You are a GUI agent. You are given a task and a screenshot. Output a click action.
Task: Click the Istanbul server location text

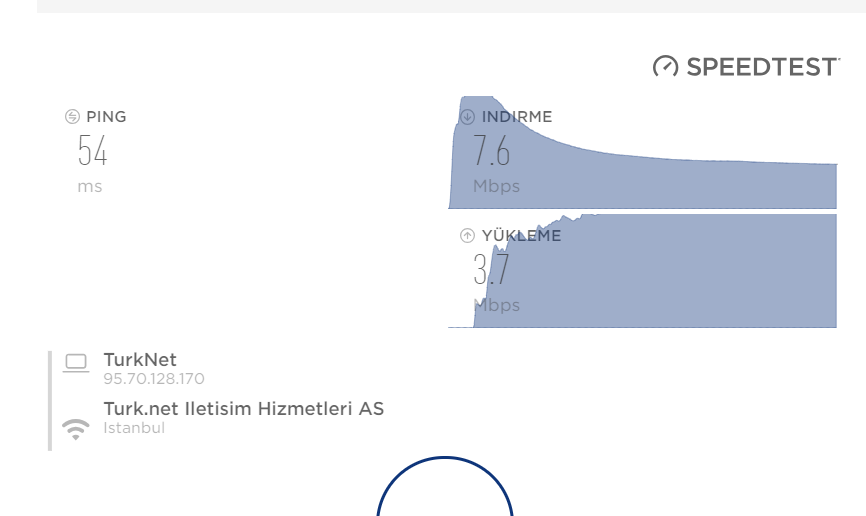point(134,428)
